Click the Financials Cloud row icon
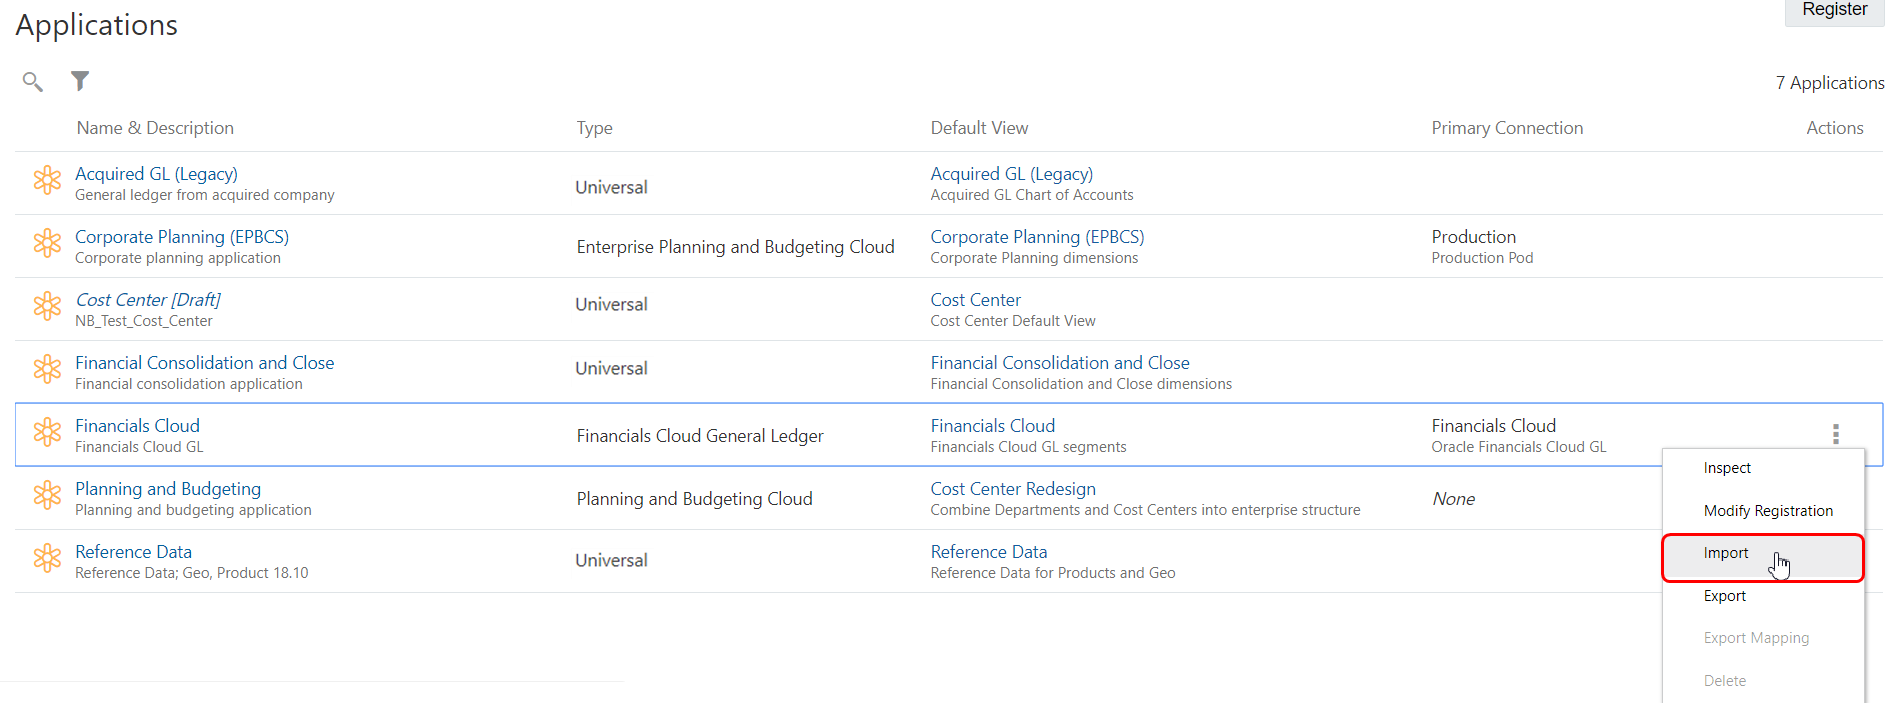 47,432
